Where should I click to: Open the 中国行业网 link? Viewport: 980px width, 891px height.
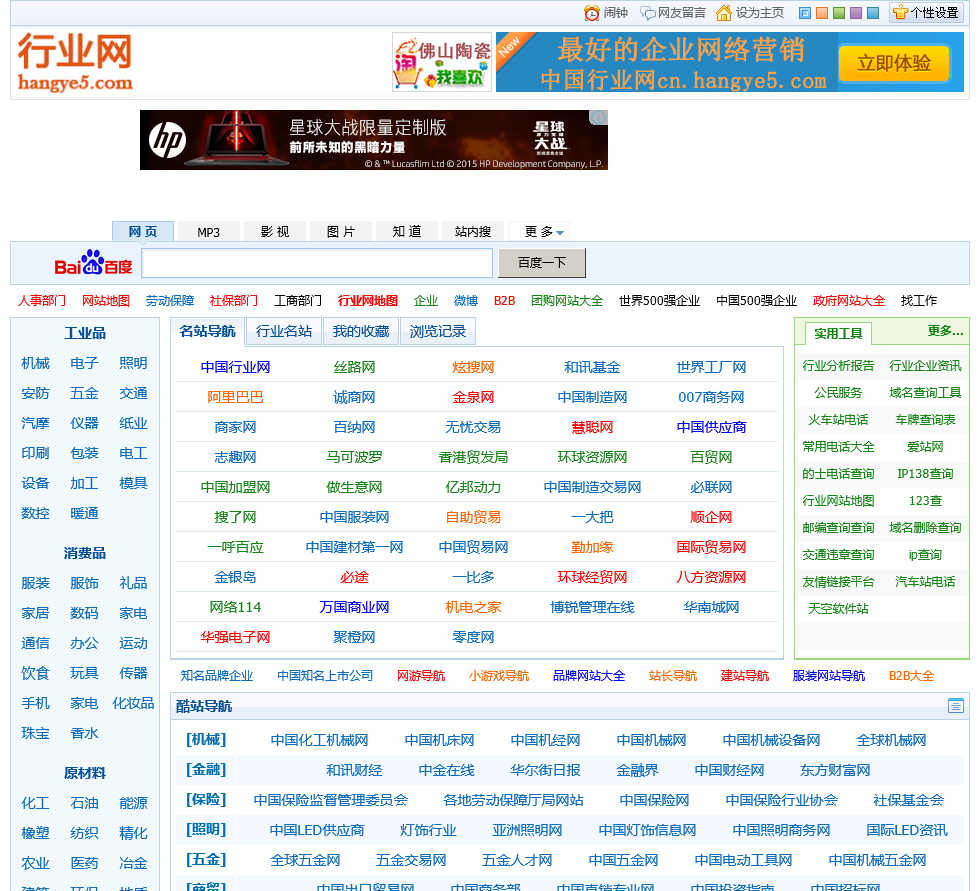click(x=236, y=367)
